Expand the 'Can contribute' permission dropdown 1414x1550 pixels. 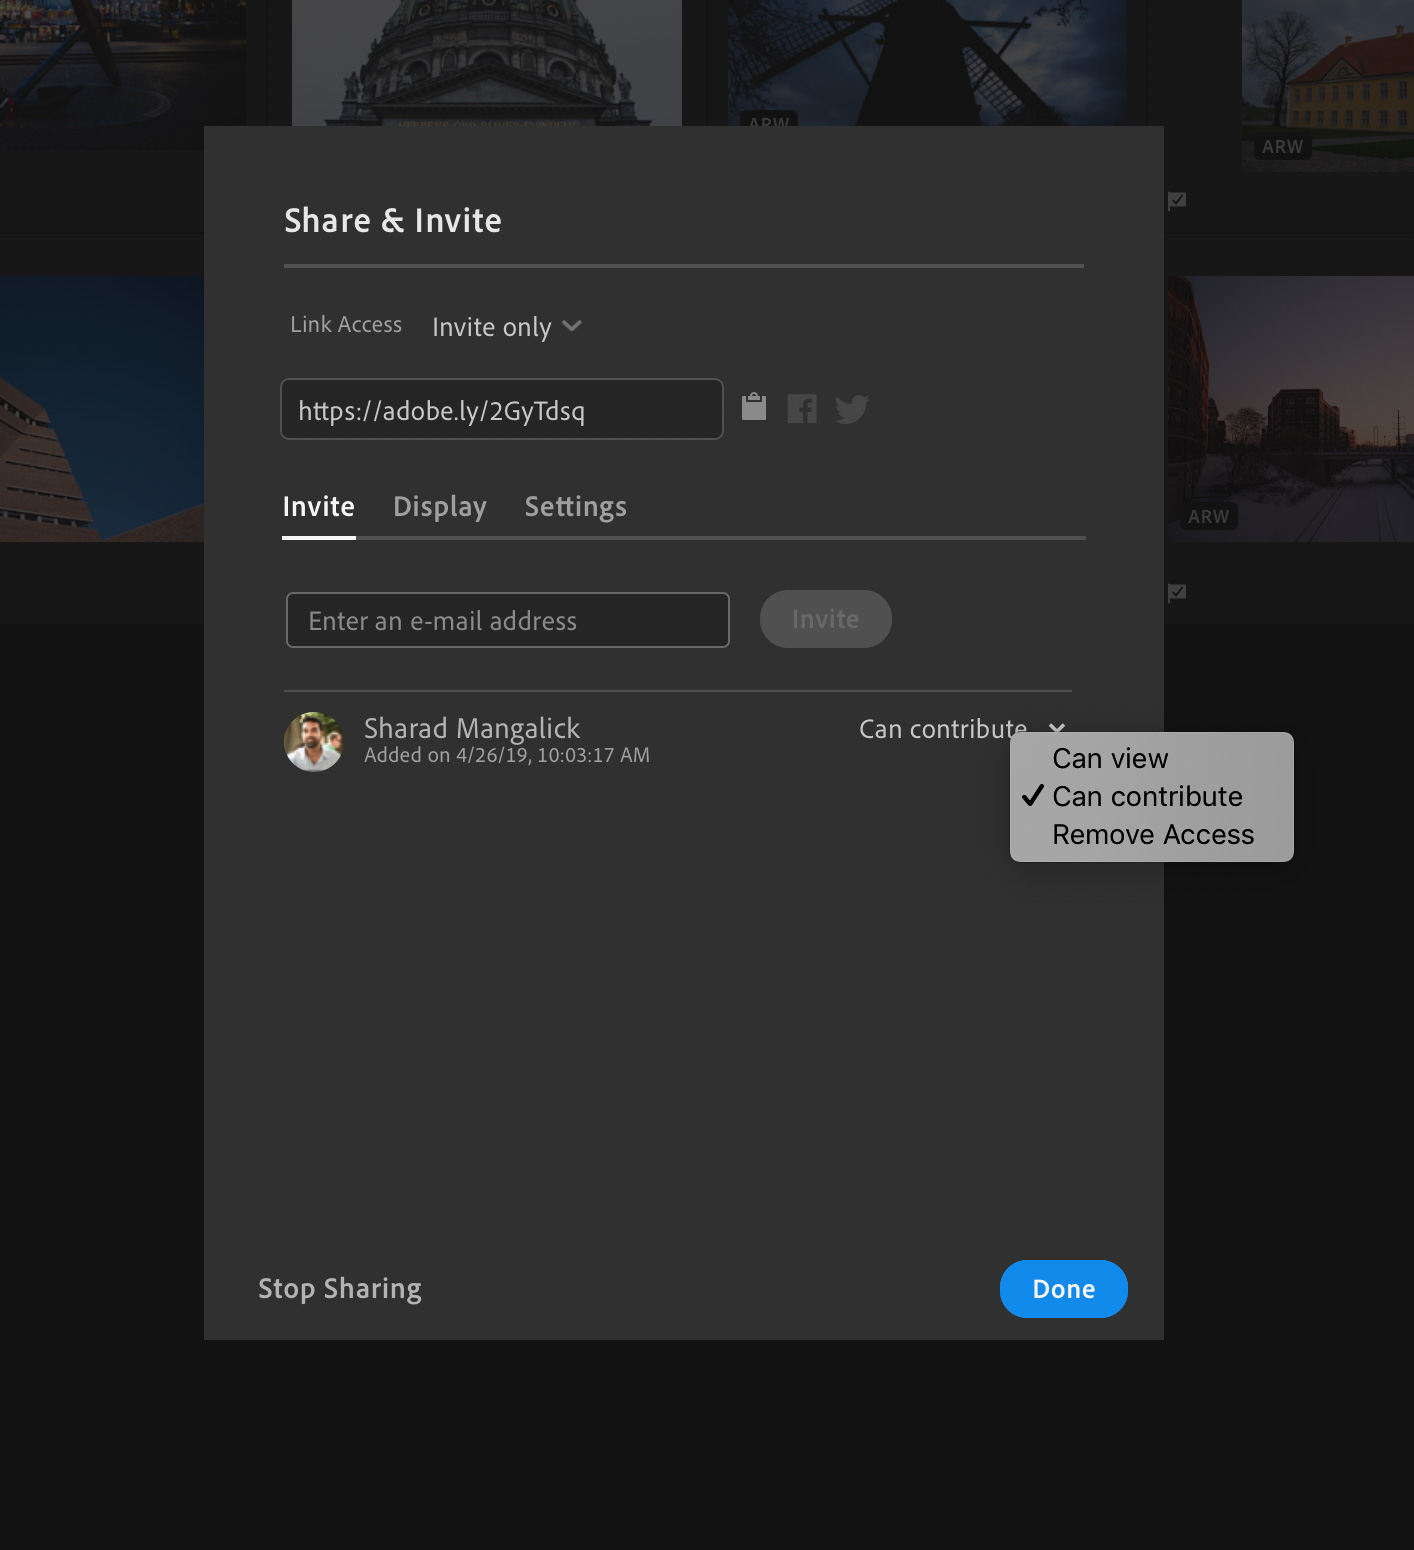click(960, 729)
